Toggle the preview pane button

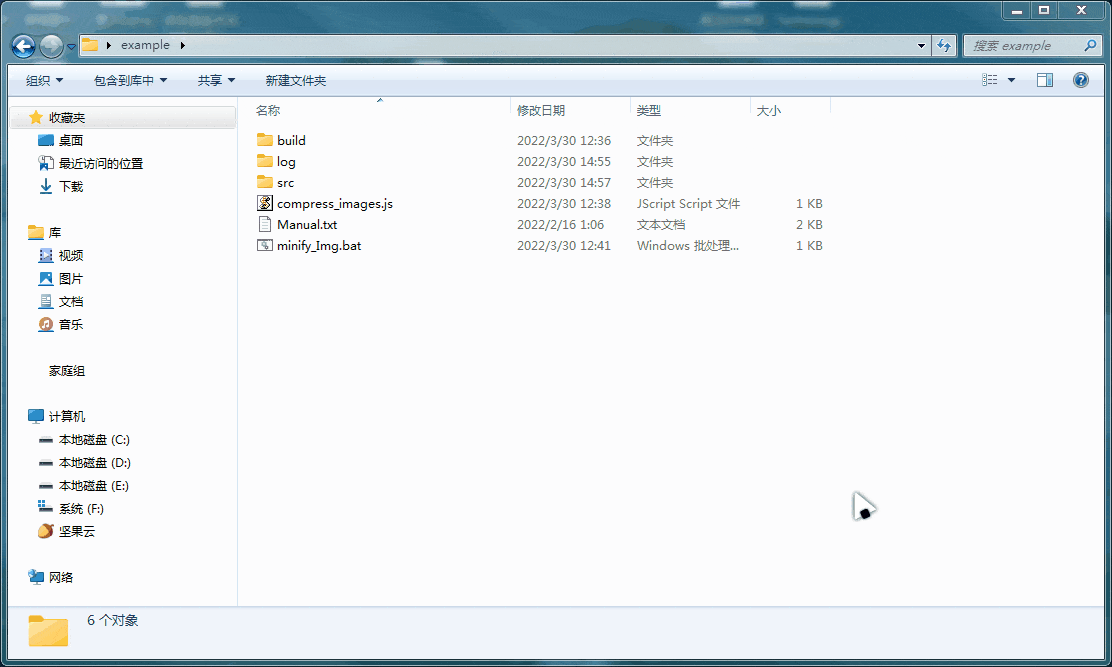1045,80
